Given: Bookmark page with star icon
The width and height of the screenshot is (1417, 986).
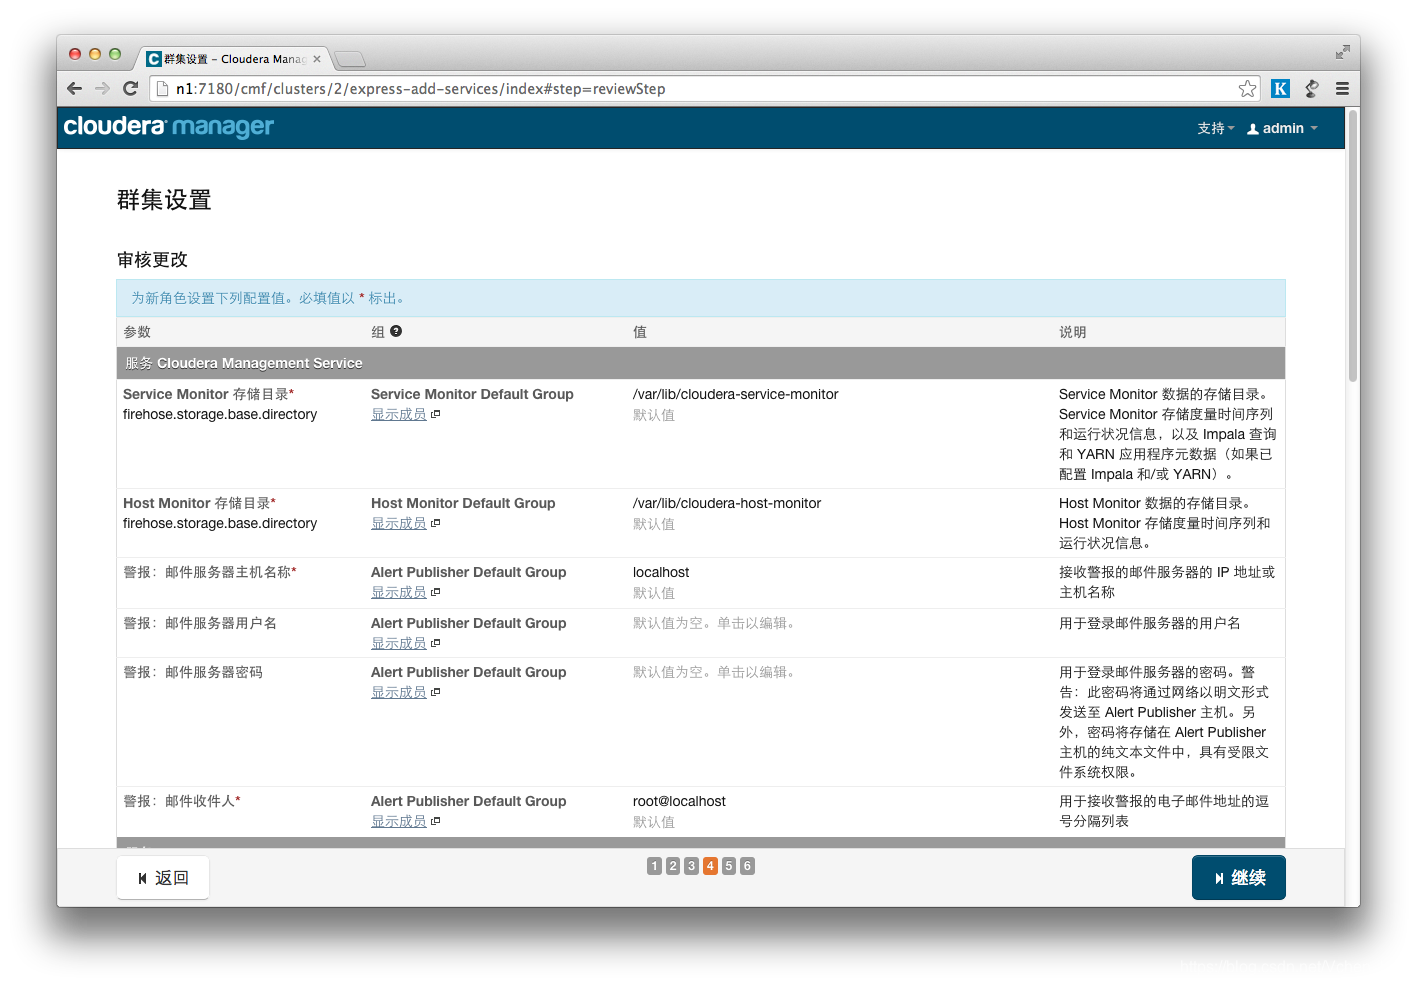Looking at the screenshot, I should click(1247, 89).
